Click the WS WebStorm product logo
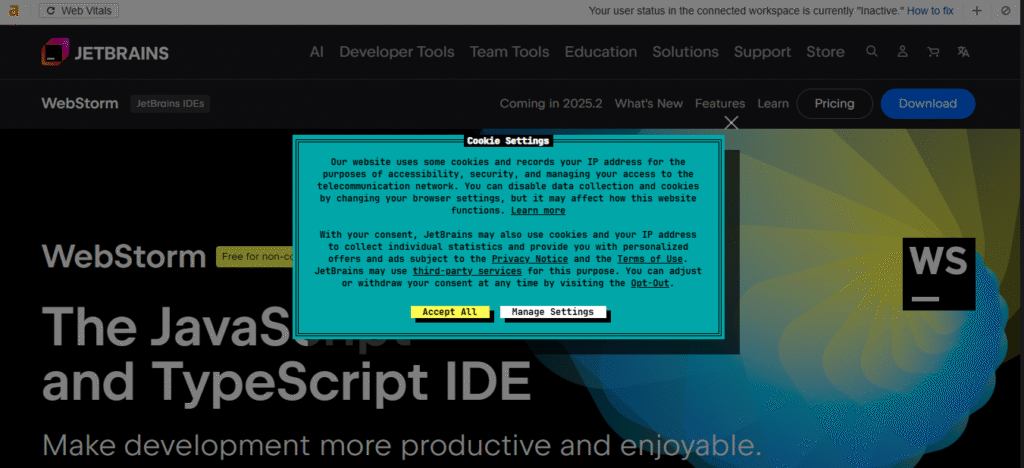This screenshot has width=1024, height=468. tap(939, 274)
